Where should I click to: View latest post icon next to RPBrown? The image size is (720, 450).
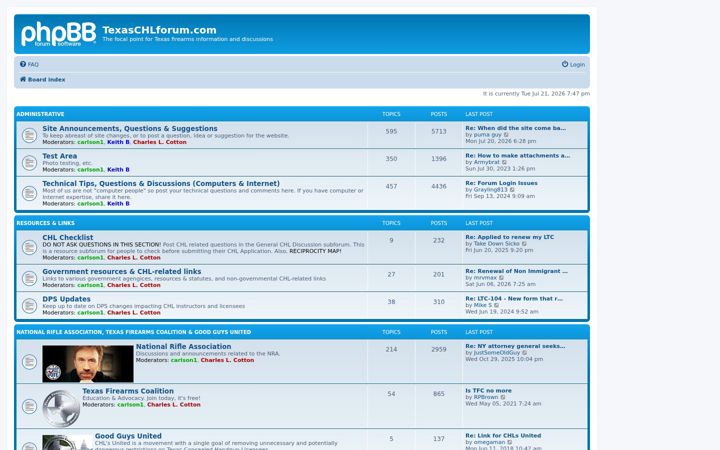click(x=503, y=397)
